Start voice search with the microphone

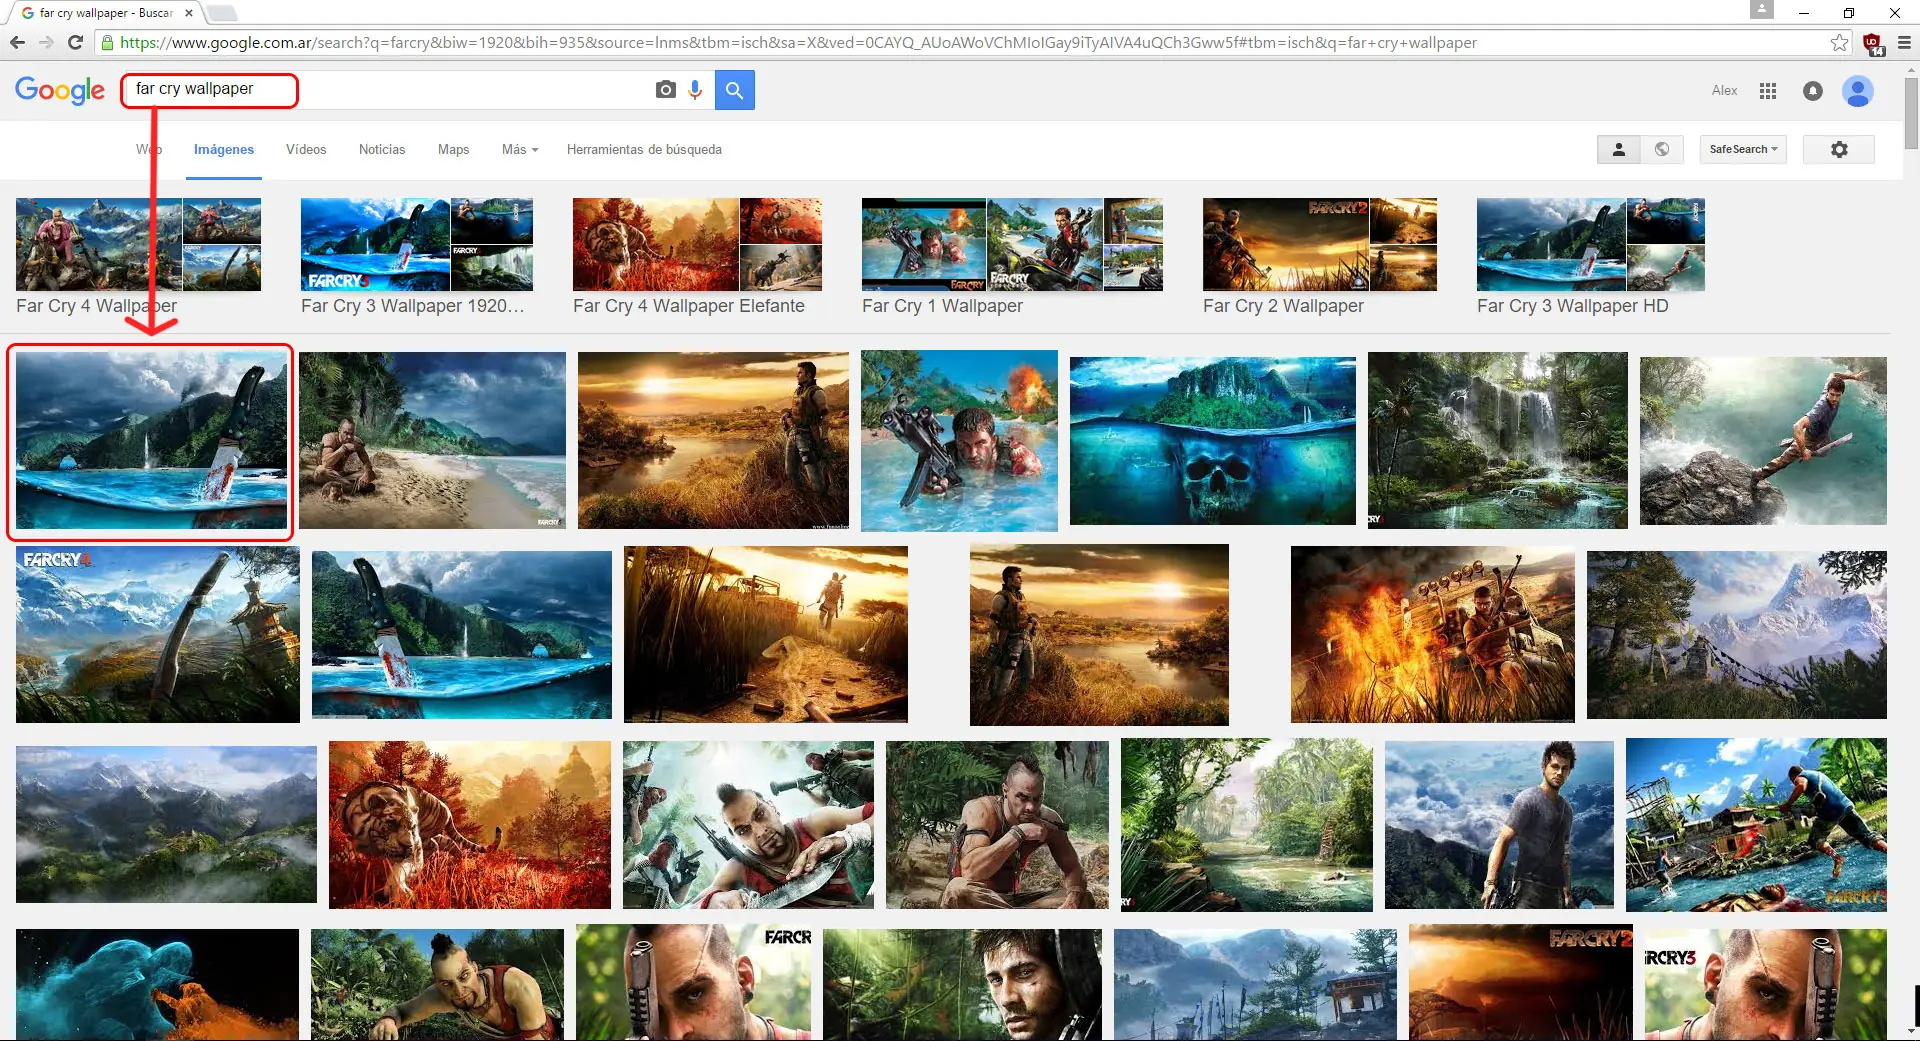(x=696, y=90)
